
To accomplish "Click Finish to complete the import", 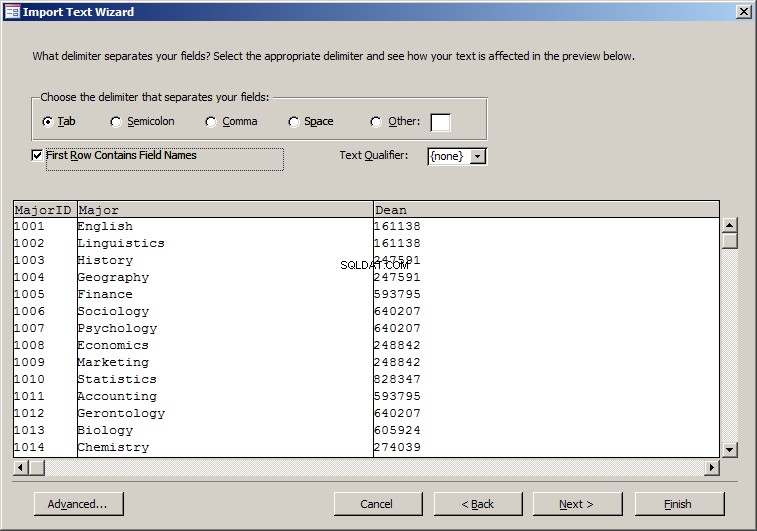I will pyautogui.click(x=679, y=504).
